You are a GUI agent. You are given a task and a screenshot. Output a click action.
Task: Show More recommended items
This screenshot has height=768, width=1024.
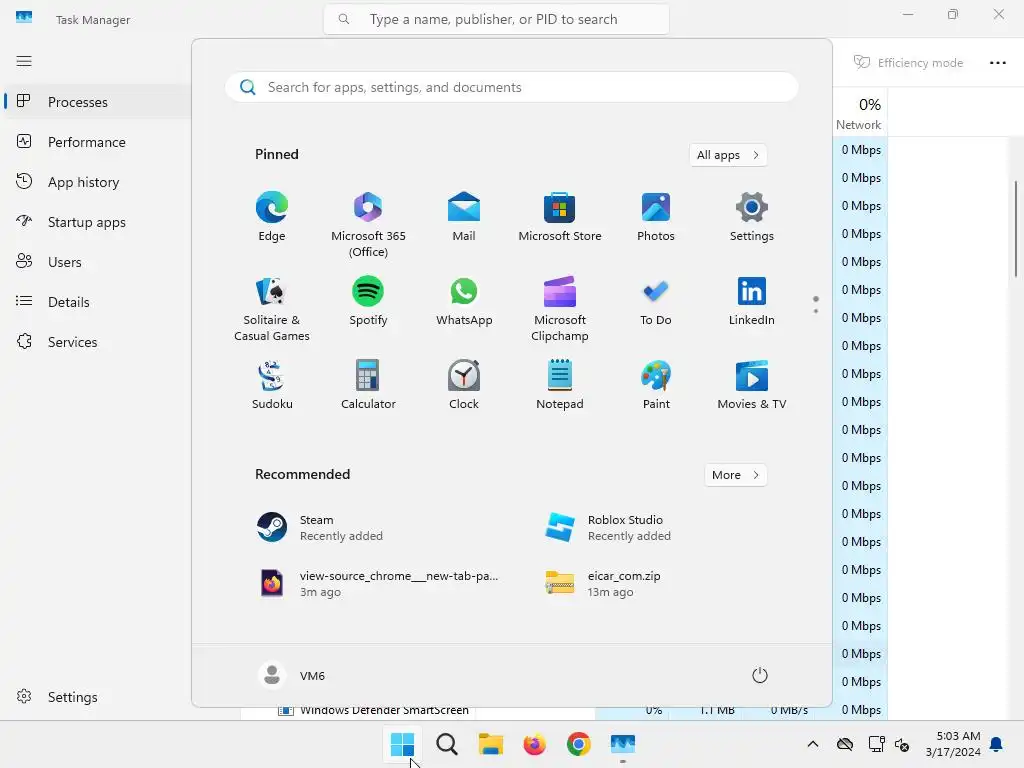click(x=735, y=475)
